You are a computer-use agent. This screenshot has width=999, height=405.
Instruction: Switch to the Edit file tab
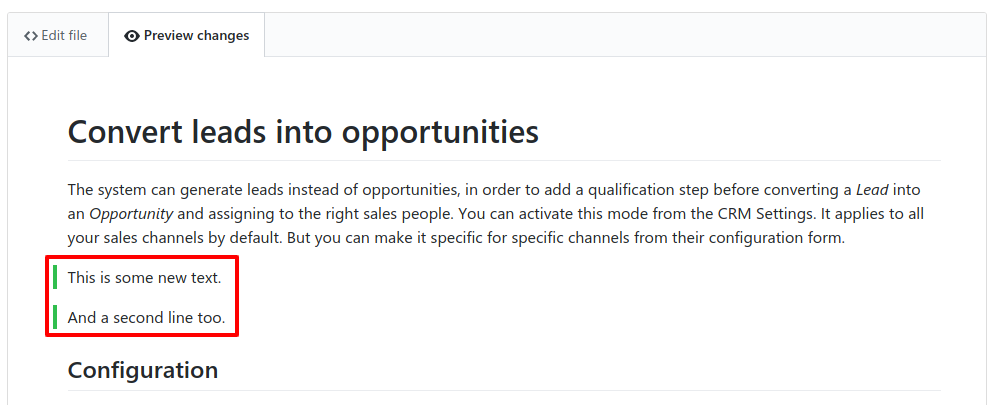[58, 35]
